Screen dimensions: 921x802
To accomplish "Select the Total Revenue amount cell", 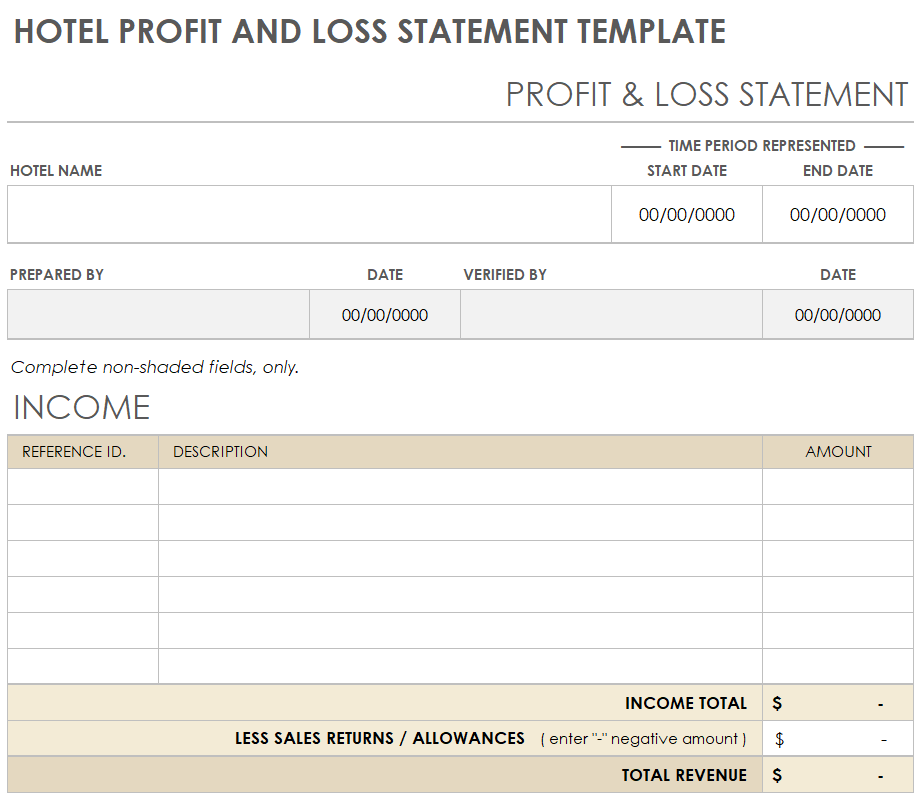I will (x=838, y=775).
